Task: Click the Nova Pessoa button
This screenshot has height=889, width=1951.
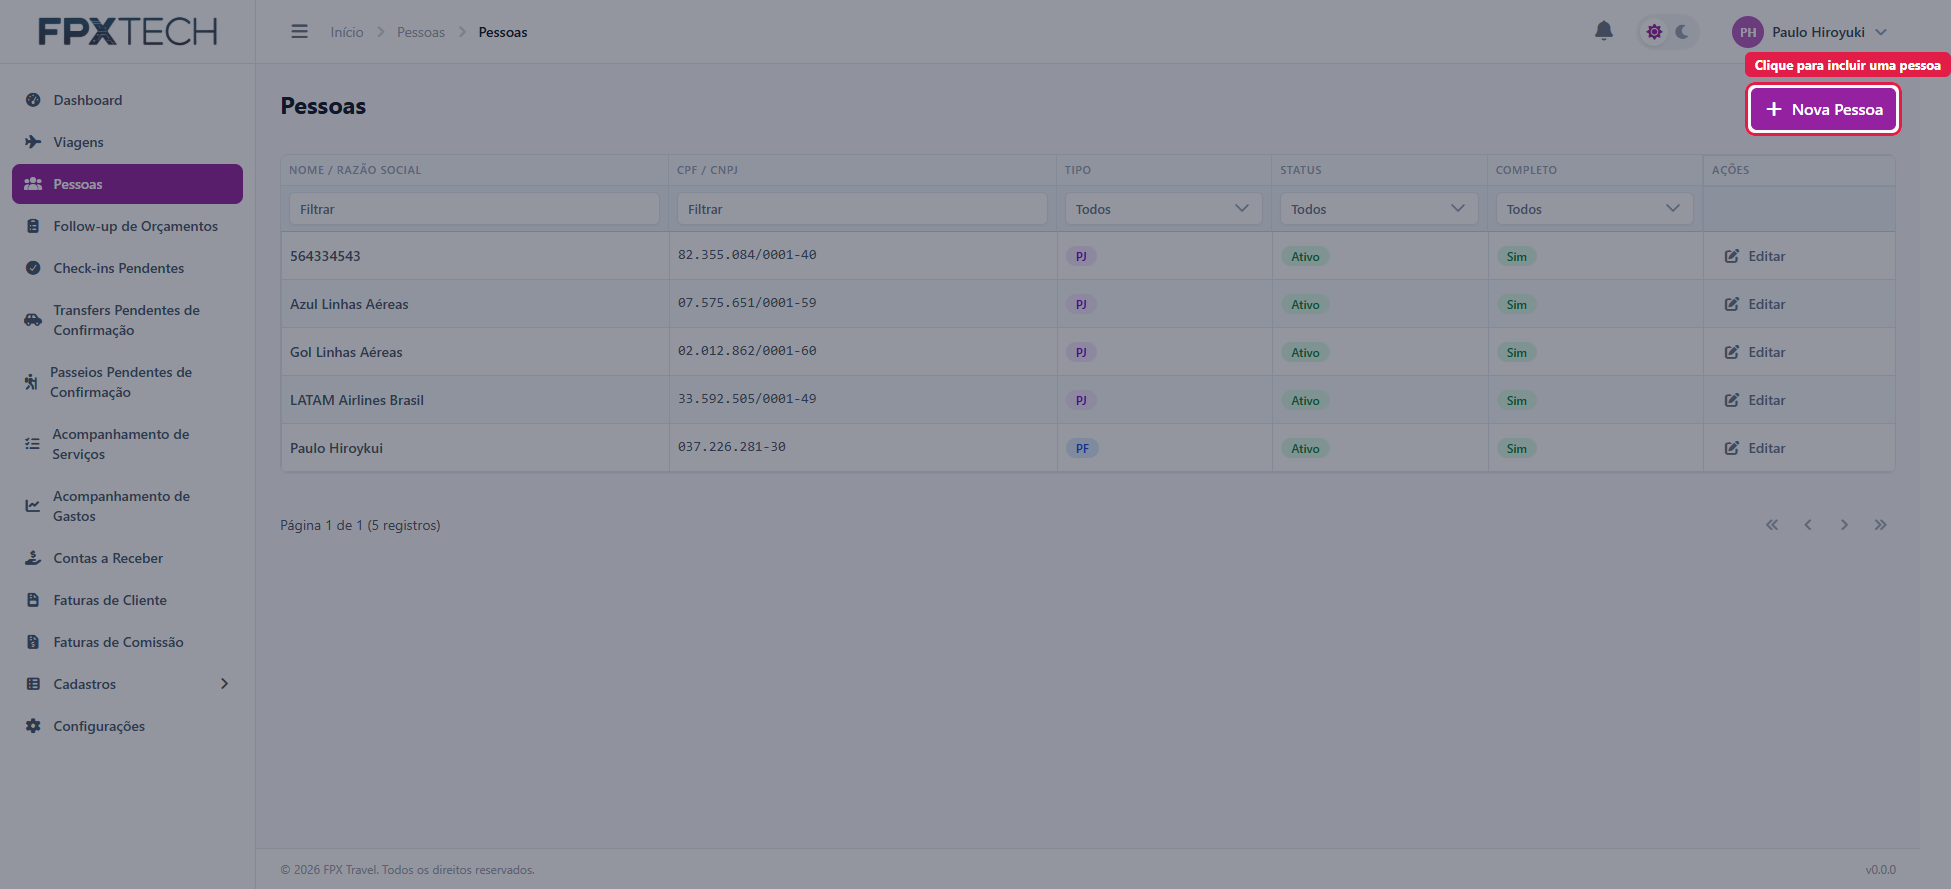Action: click(x=1824, y=109)
